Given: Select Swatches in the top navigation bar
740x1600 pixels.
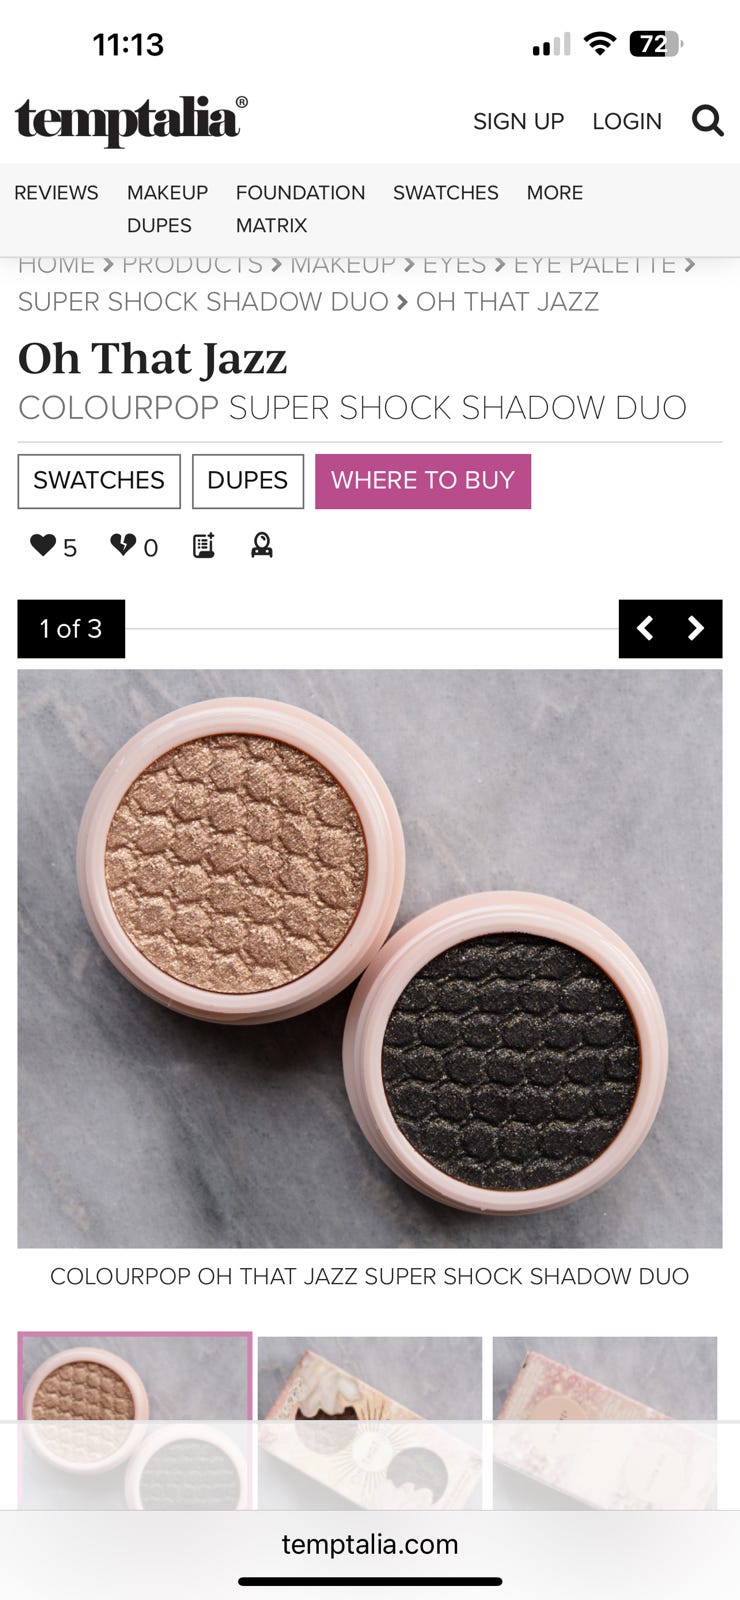Looking at the screenshot, I should (x=445, y=192).
